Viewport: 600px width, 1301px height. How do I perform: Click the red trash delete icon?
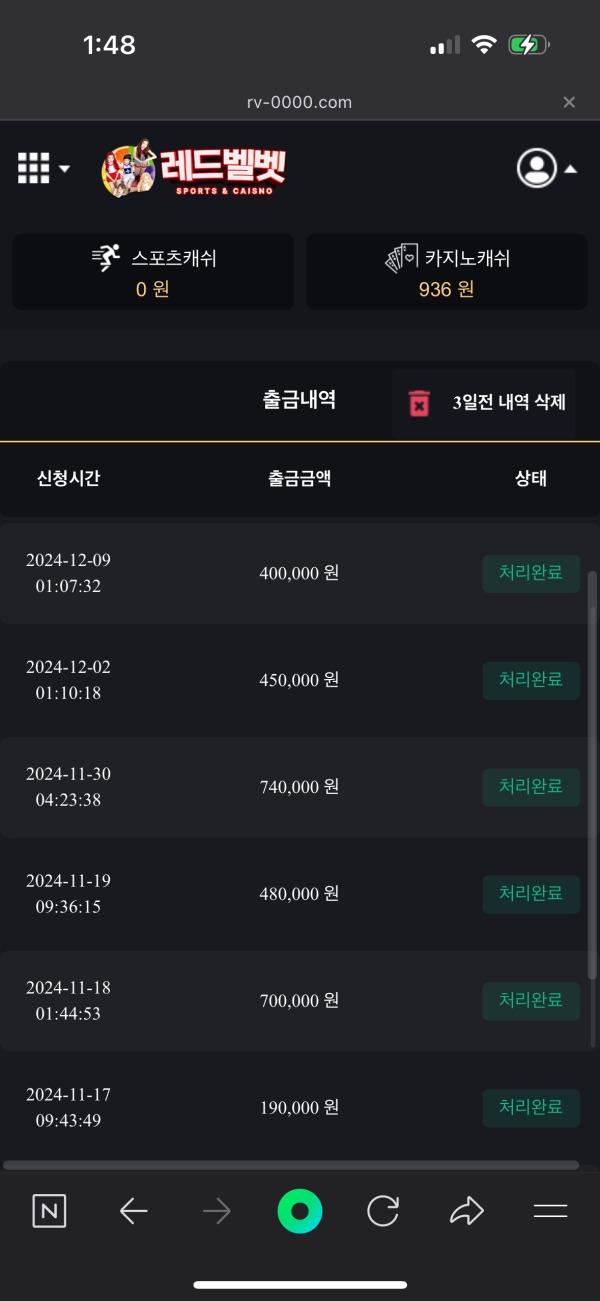[x=417, y=401]
